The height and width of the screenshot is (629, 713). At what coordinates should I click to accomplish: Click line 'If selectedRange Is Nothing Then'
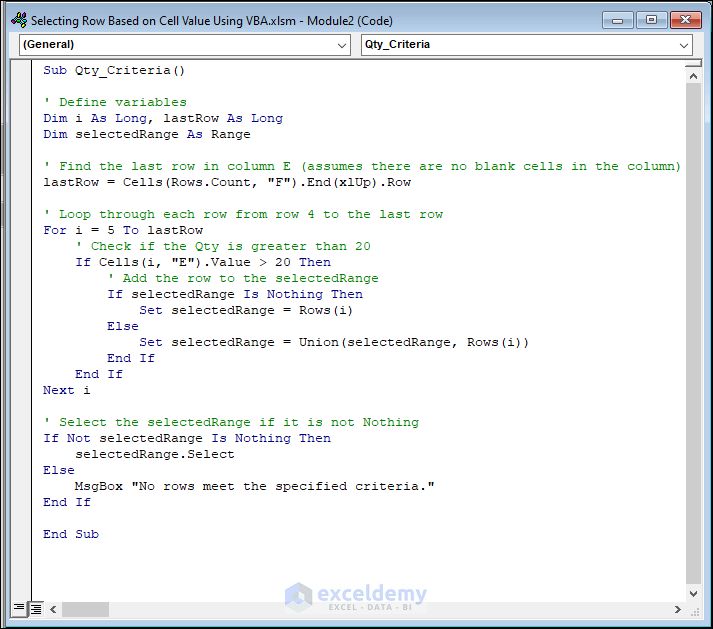[x=235, y=294]
